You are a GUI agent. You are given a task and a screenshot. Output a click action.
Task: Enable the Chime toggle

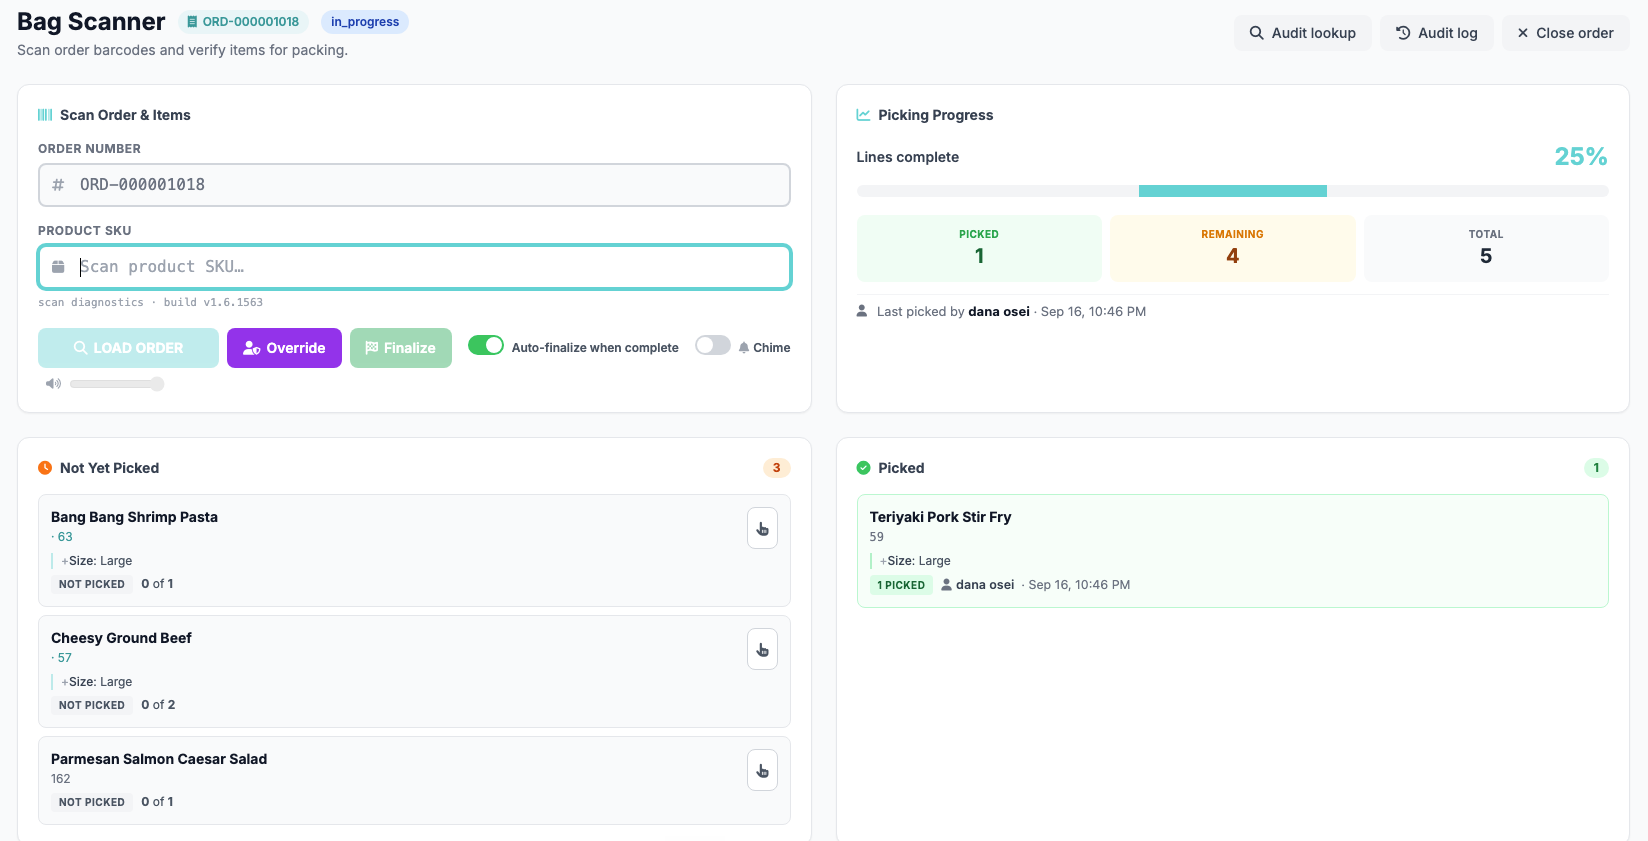coord(713,345)
